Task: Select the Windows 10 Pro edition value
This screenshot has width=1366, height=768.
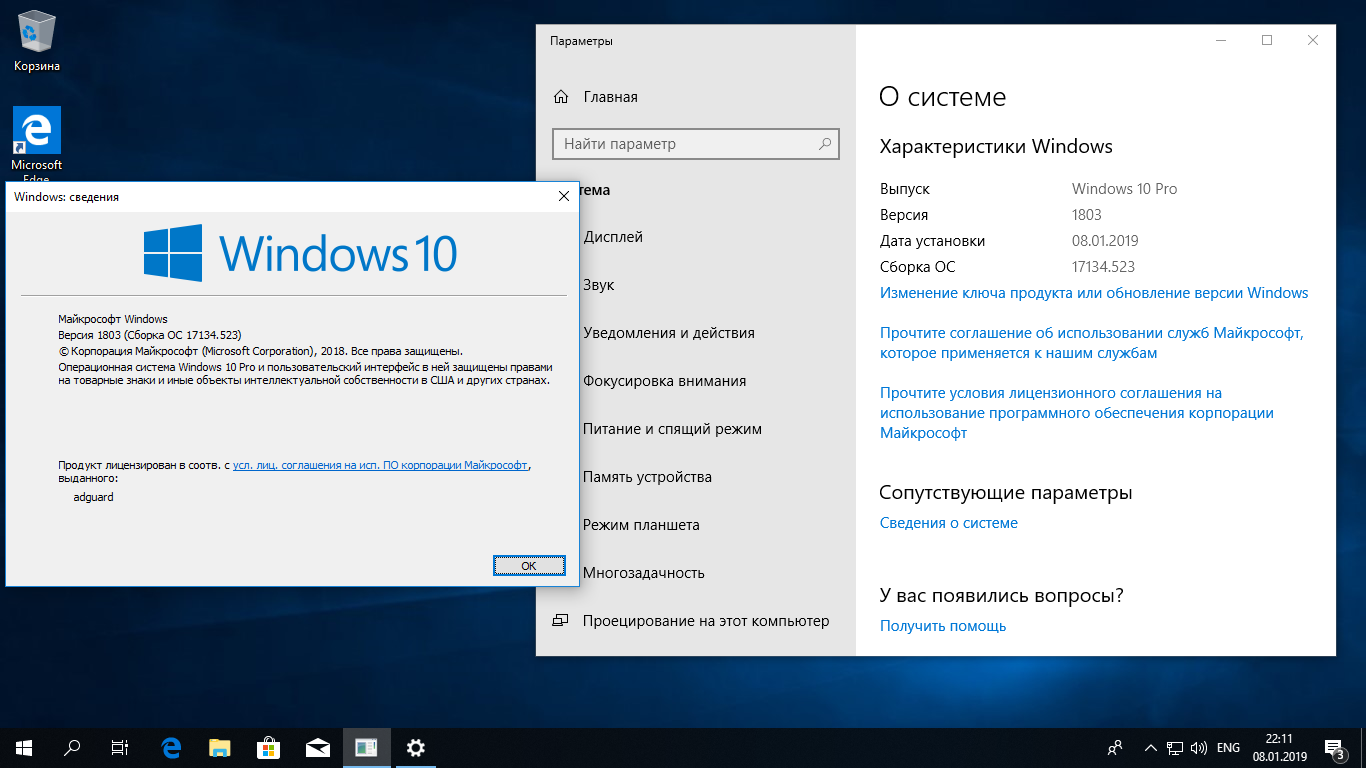Action: point(1125,189)
